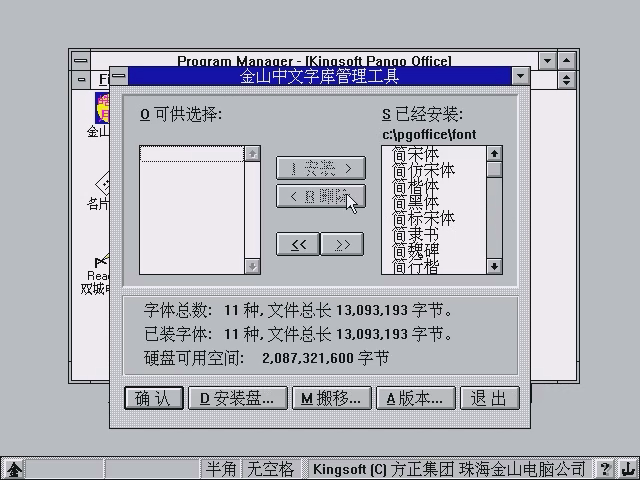The height and width of the screenshot is (480, 640).
Task: Click available fonts list scroll-down arrow
Action: click(x=252, y=267)
